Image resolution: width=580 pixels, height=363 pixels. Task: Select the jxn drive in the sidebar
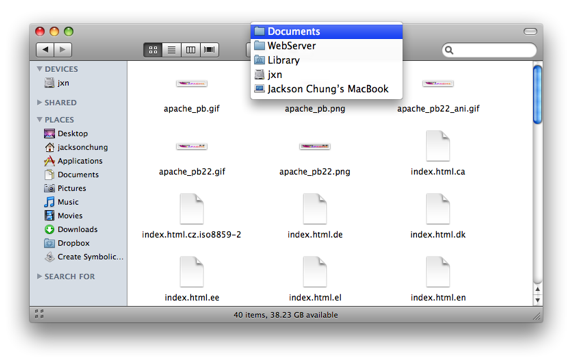point(57,83)
